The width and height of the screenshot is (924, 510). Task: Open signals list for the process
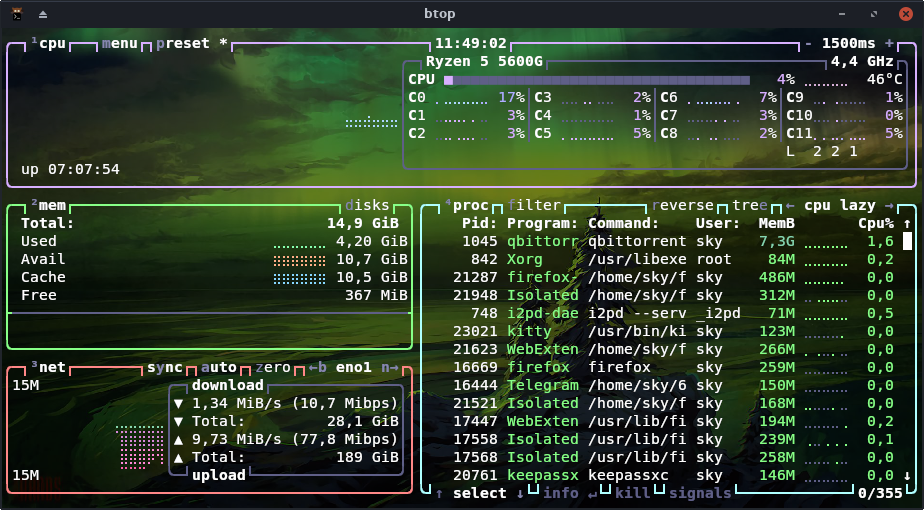(x=700, y=493)
